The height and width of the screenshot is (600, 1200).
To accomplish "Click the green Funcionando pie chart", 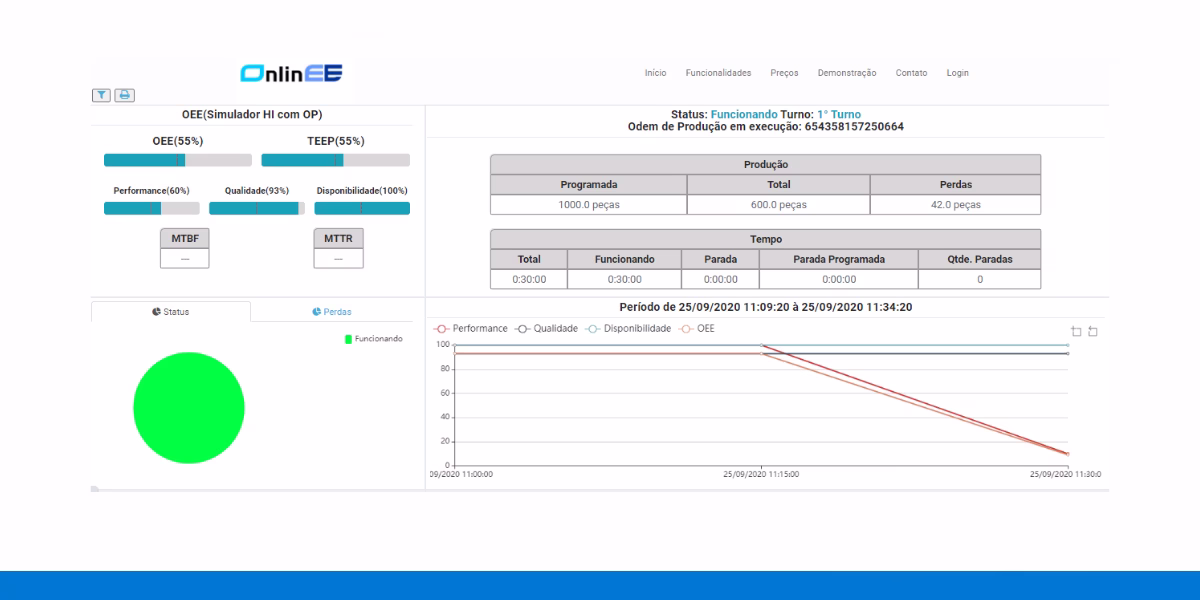I will click(189, 407).
